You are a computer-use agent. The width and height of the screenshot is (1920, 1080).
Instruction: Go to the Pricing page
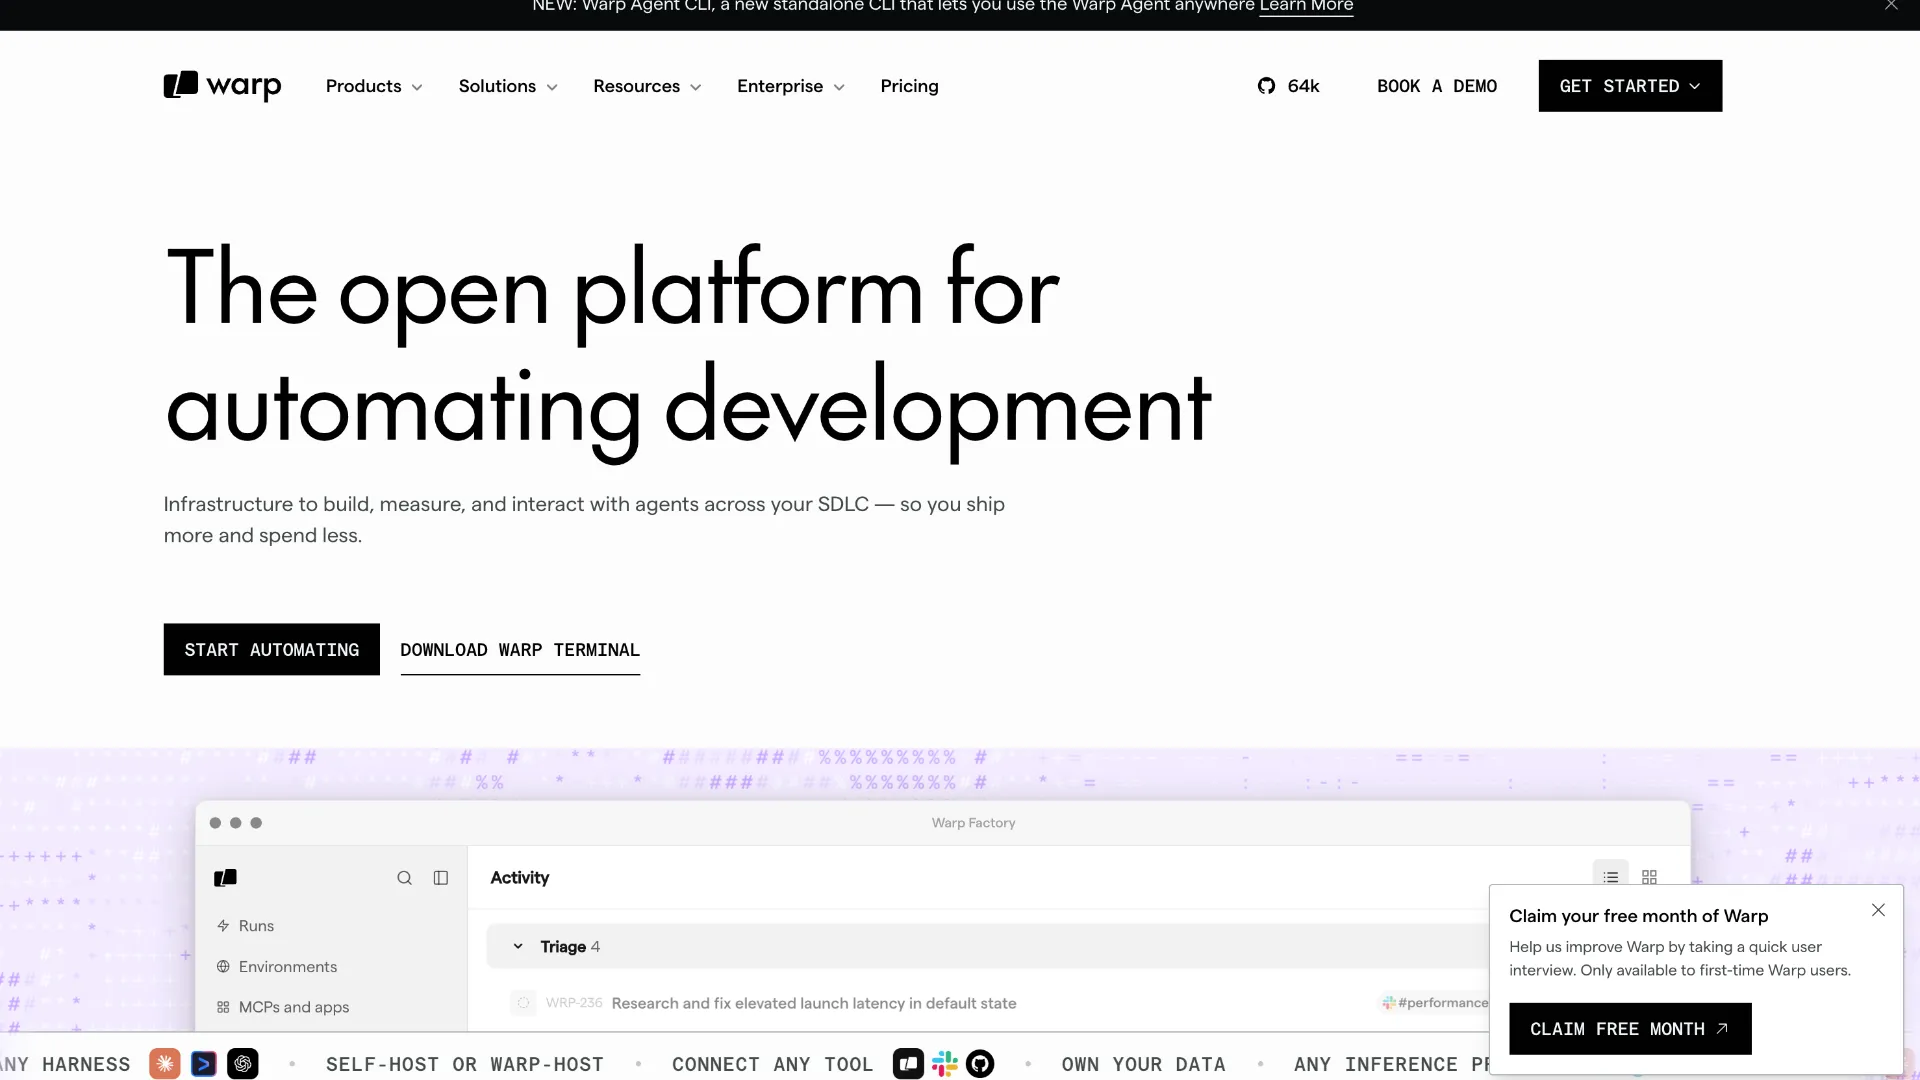click(x=909, y=86)
